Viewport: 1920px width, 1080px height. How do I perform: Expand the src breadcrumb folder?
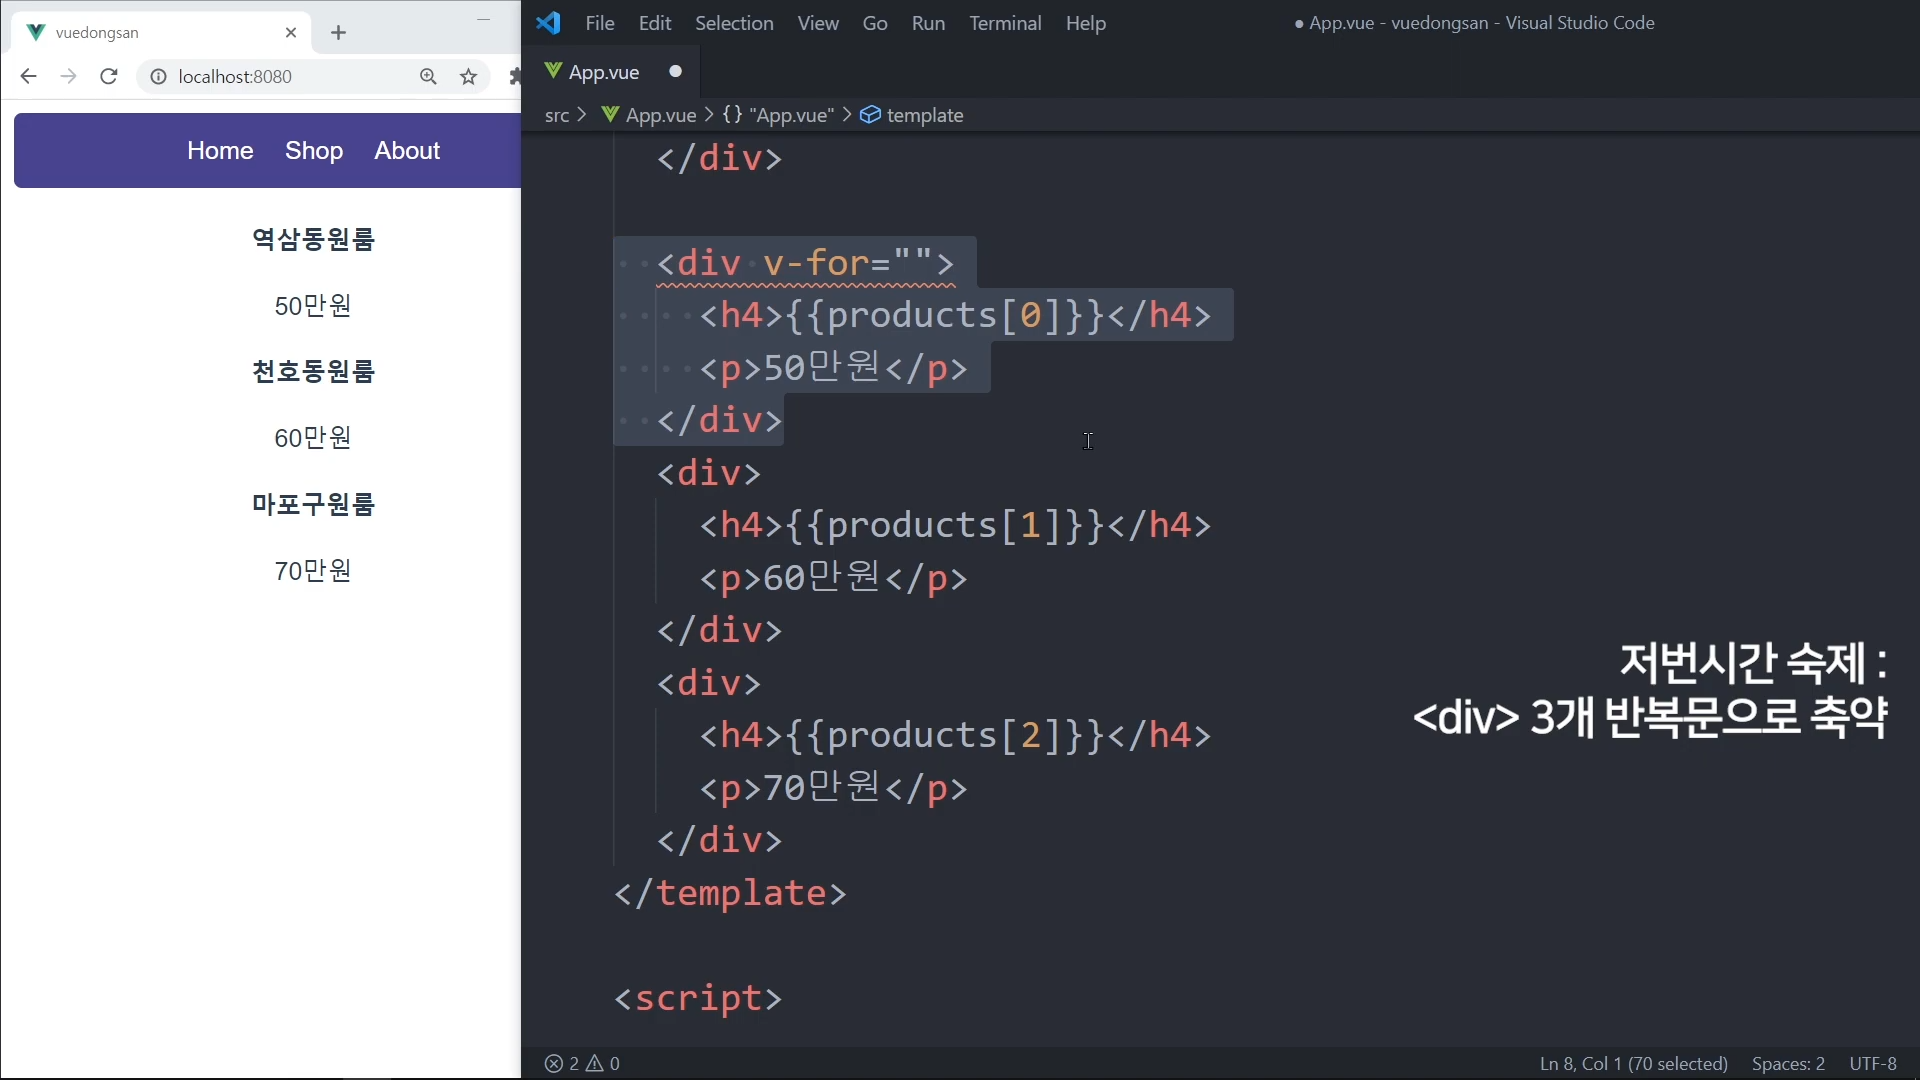coord(557,115)
